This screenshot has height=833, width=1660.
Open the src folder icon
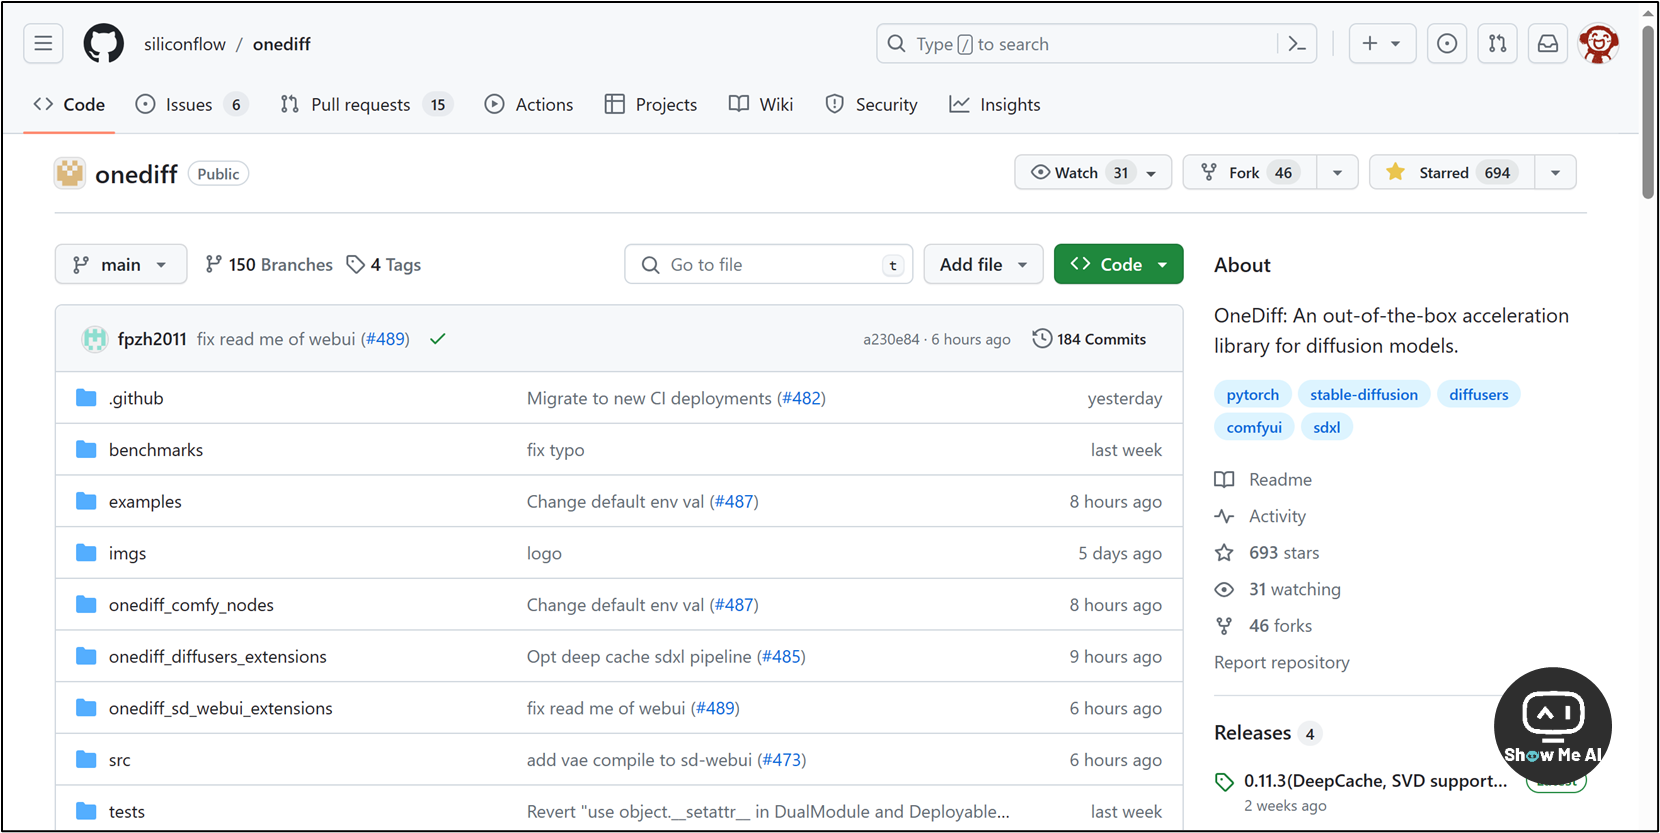tap(86, 760)
